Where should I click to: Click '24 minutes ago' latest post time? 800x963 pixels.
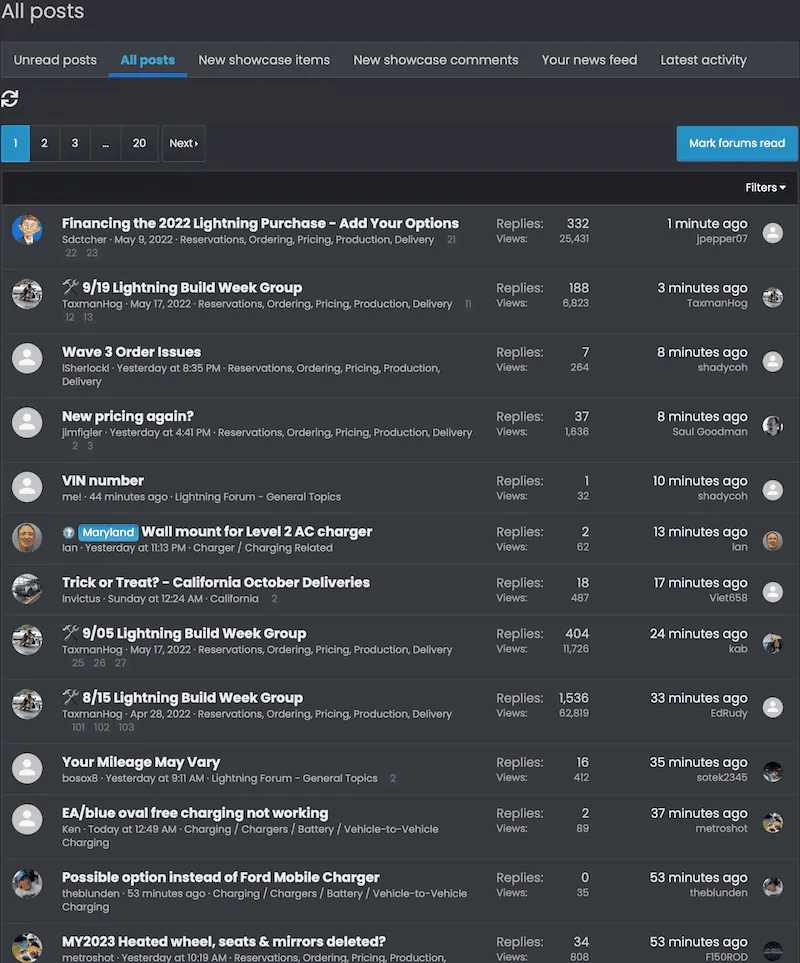click(699, 633)
